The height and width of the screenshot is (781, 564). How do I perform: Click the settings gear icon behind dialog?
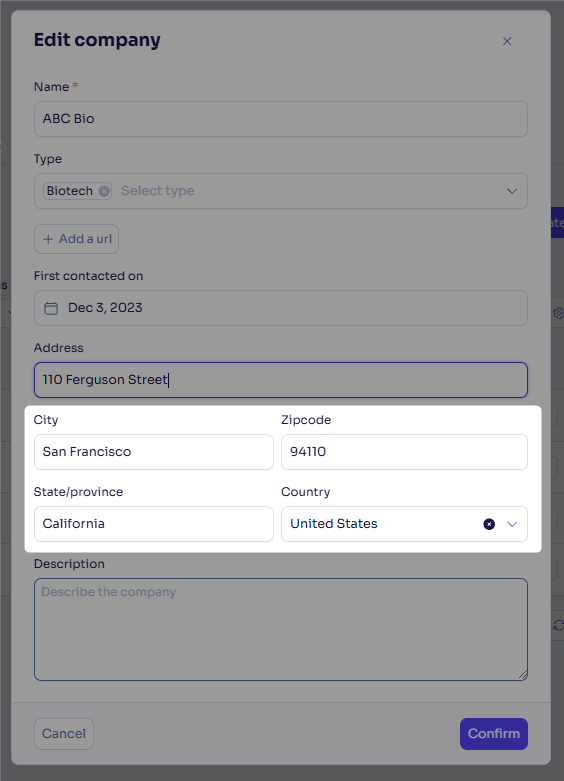coord(559,313)
